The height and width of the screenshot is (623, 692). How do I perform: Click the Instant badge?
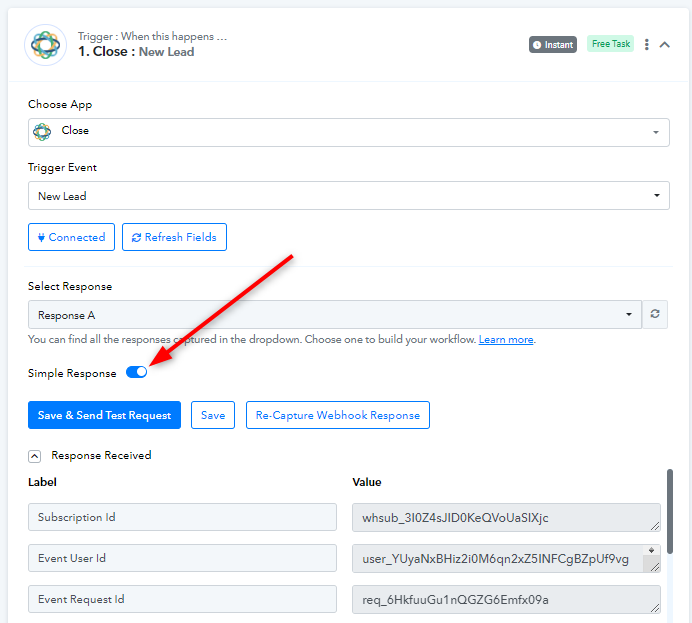(x=553, y=45)
